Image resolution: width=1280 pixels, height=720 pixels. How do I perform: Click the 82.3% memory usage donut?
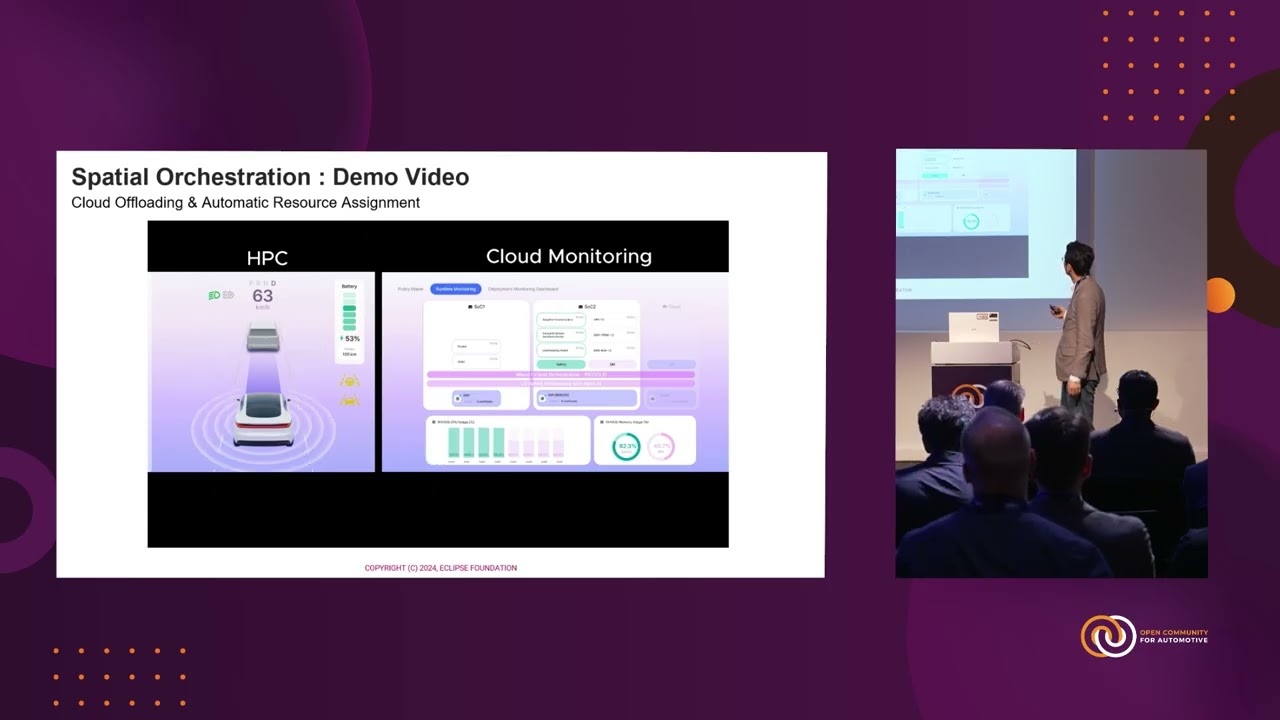[627, 446]
